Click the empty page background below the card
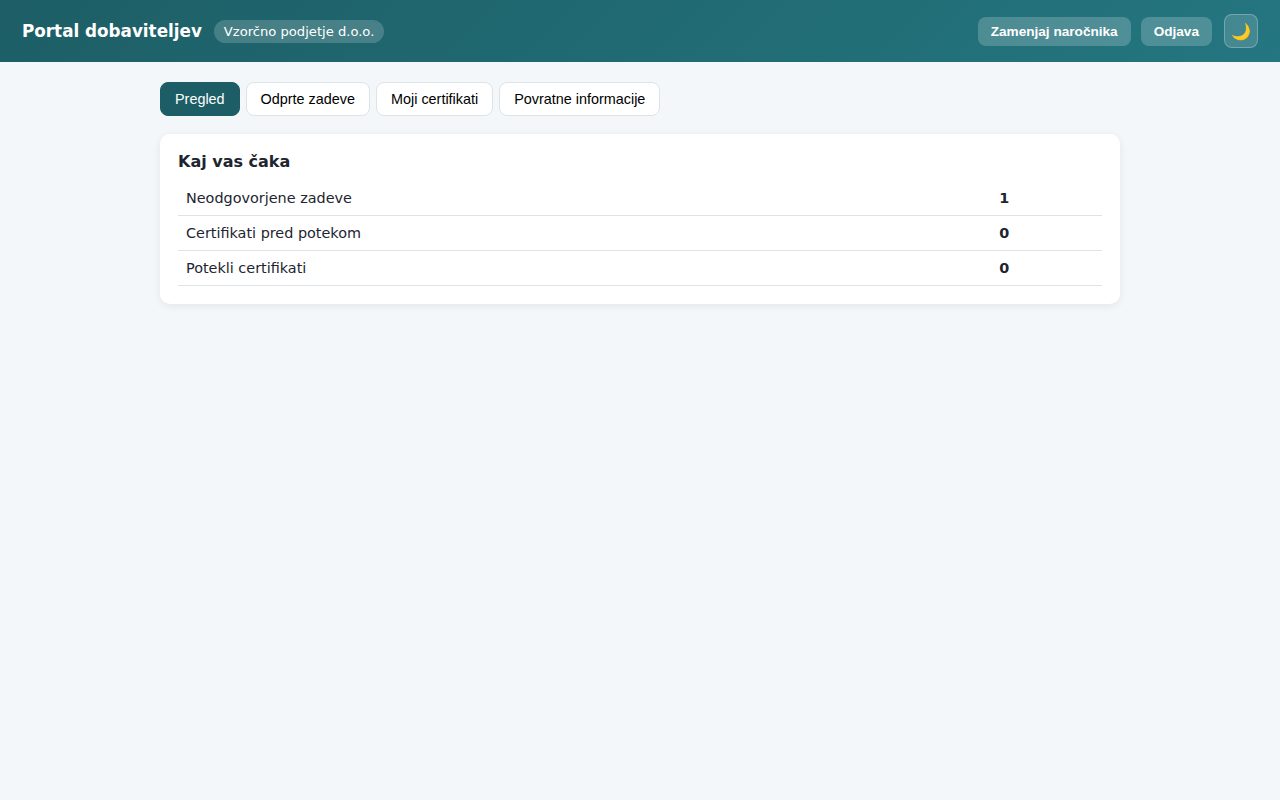Image resolution: width=1280 pixels, height=800 pixels. (x=640, y=550)
